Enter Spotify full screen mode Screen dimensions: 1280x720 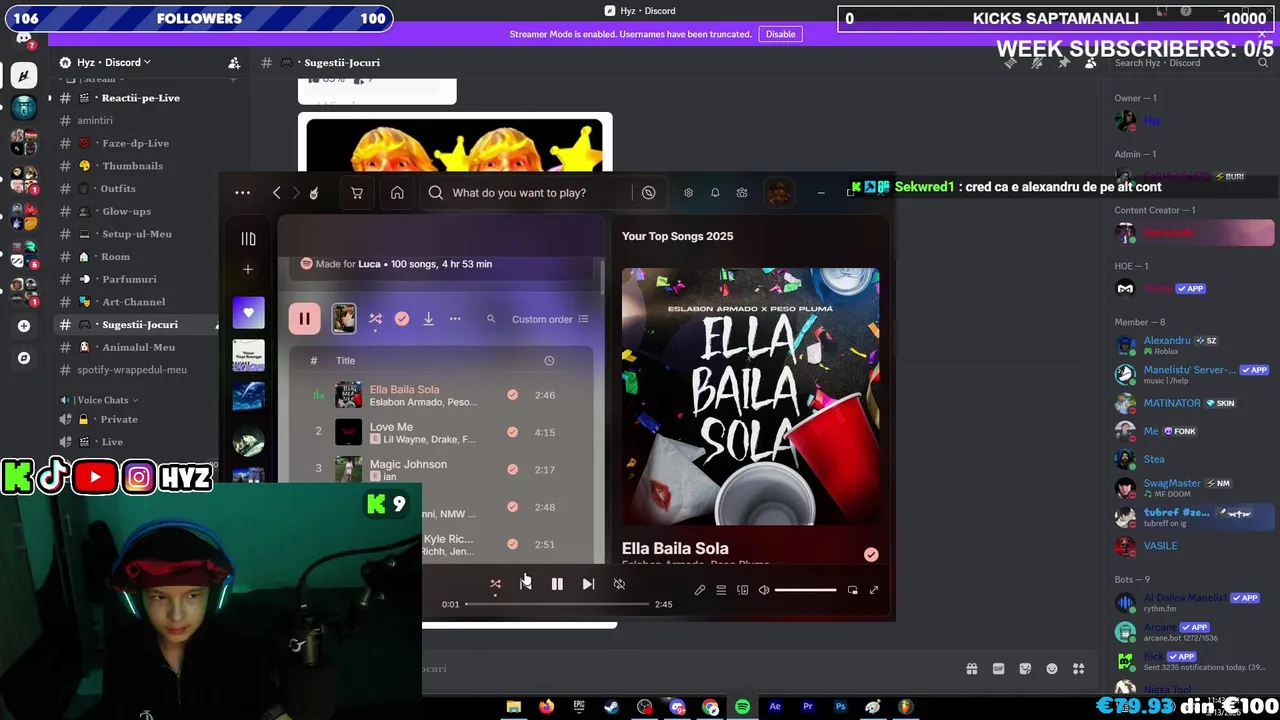[x=873, y=590]
